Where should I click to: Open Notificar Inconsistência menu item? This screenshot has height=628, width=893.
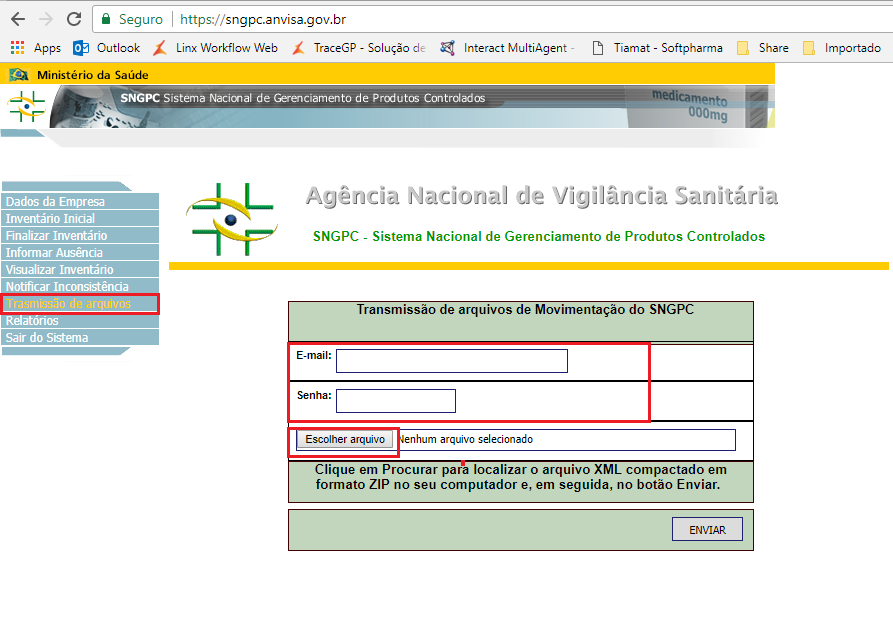(80, 287)
